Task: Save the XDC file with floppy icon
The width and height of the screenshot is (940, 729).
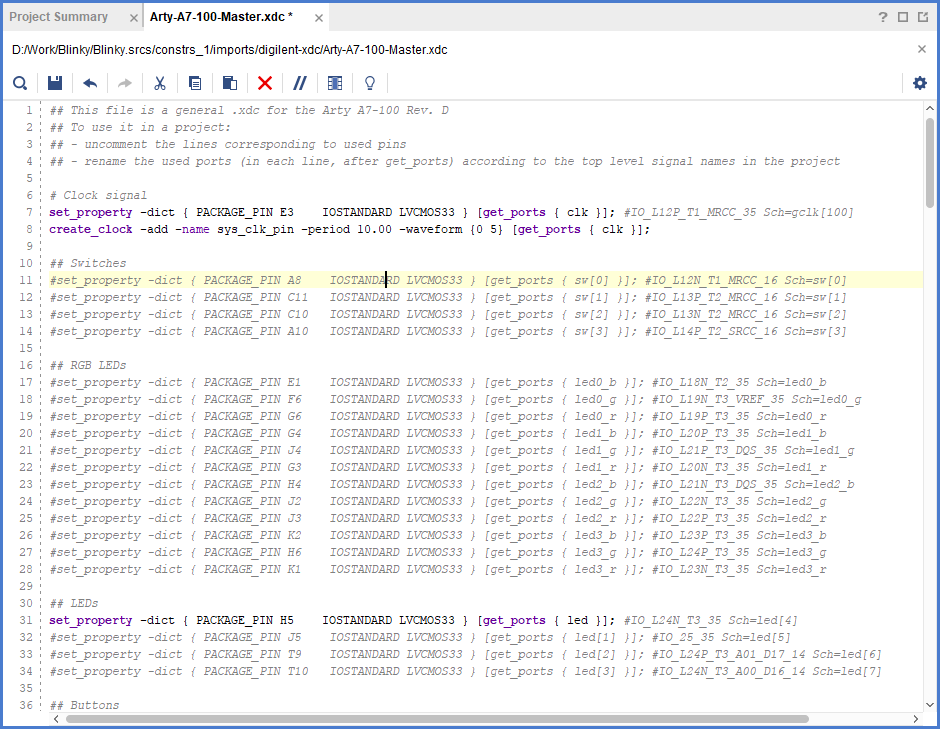Action: pyautogui.click(x=55, y=83)
